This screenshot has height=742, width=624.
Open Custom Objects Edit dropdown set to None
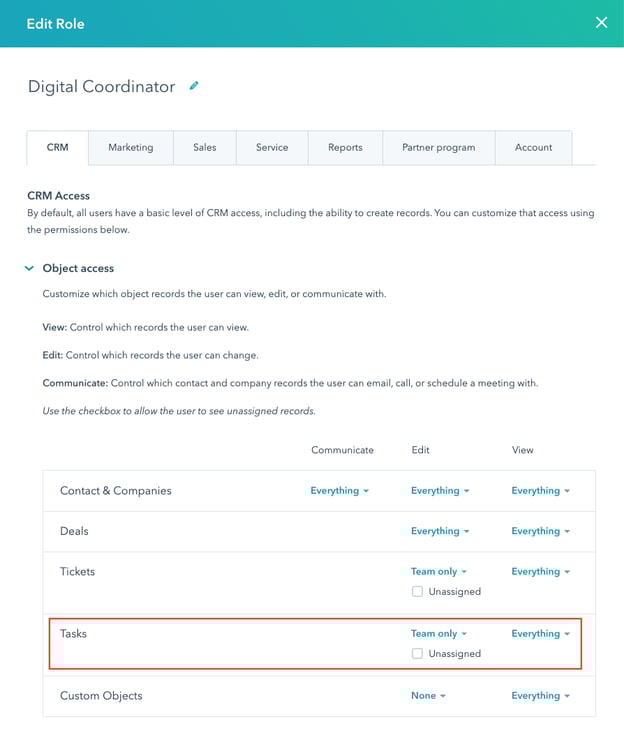tap(428, 695)
